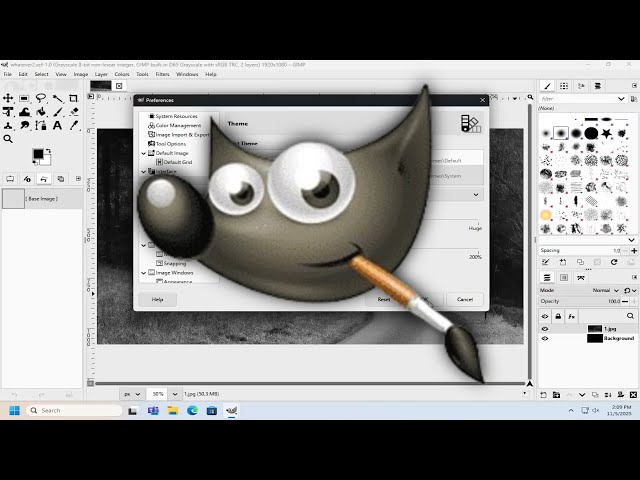Select the Paintbrush tool
Image resolution: width=640 pixels, height=480 pixels.
click(x=58, y=112)
